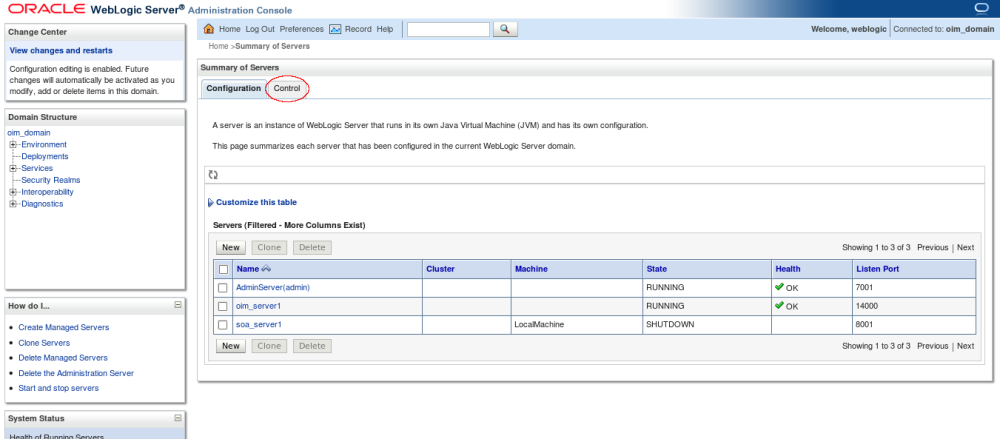Click the top New server button
This screenshot has height=439, width=1000.
[231, 248]
